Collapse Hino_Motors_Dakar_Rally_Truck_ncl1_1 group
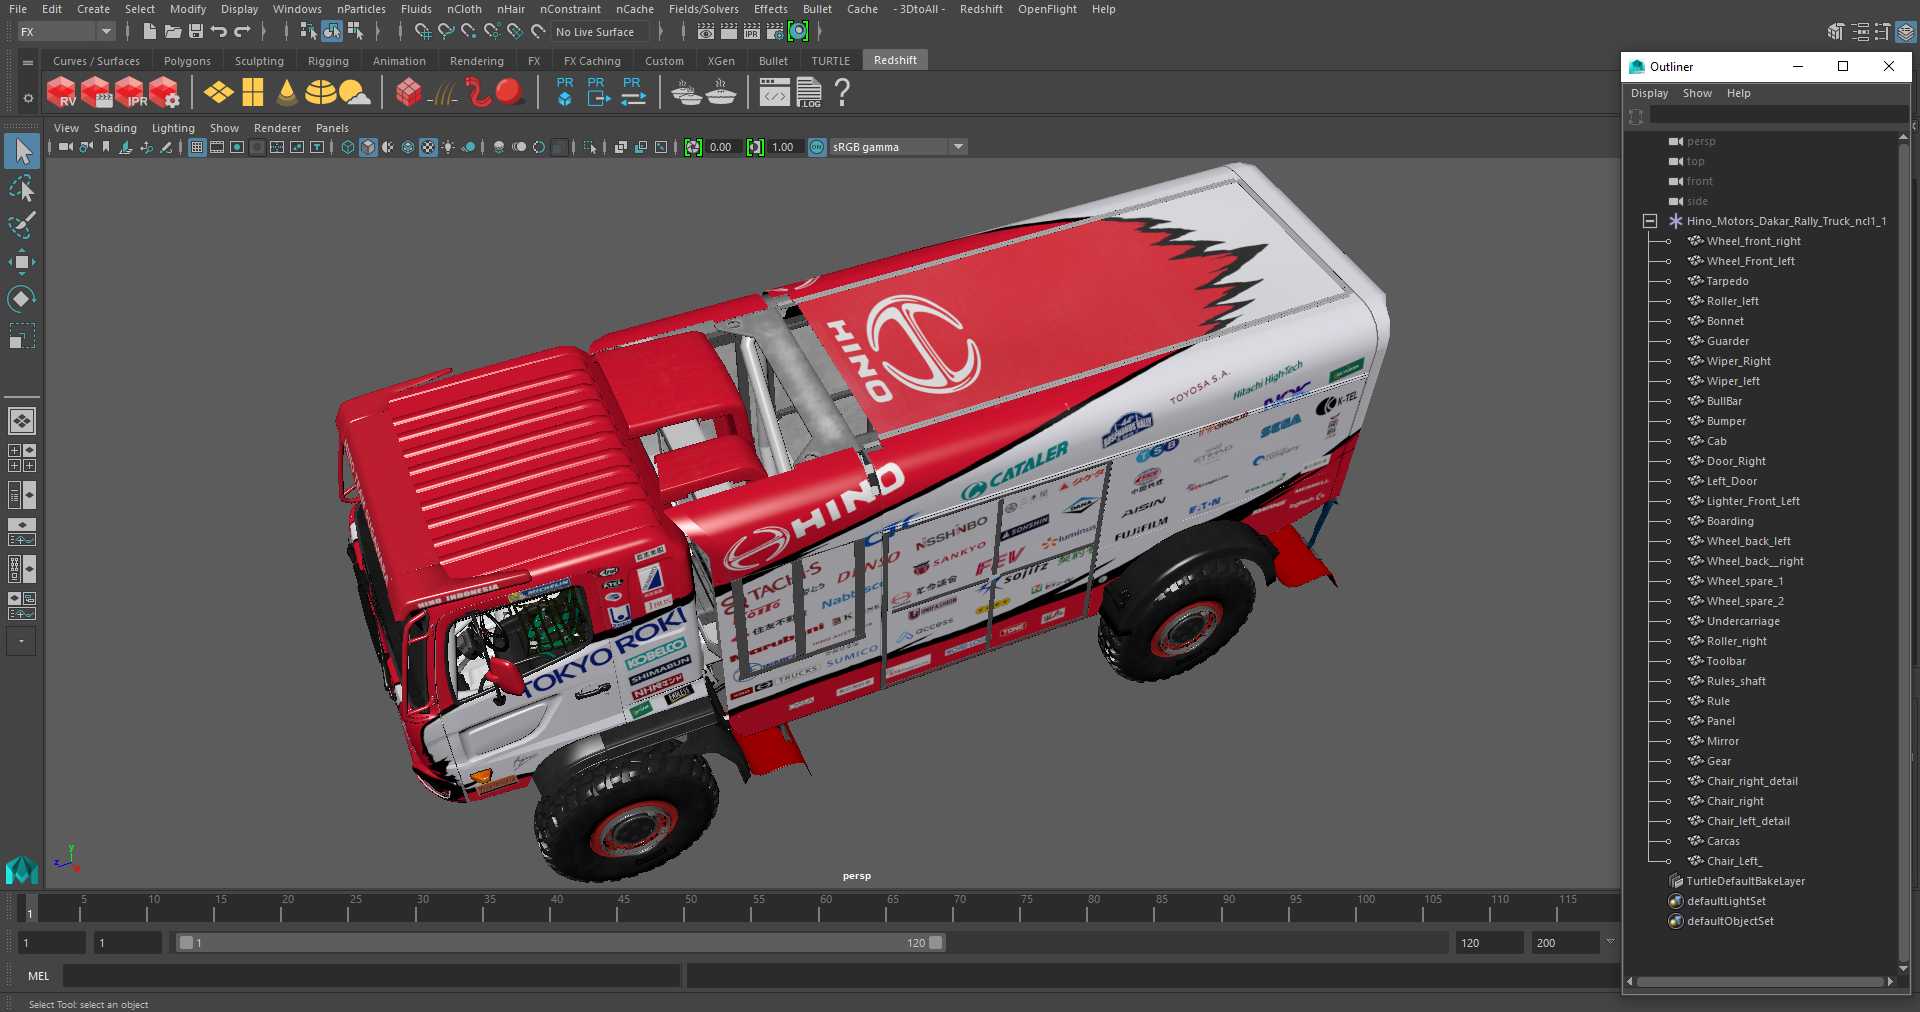The height and width of the screenshot is (1012, 1920). [x=1650, y=221]
